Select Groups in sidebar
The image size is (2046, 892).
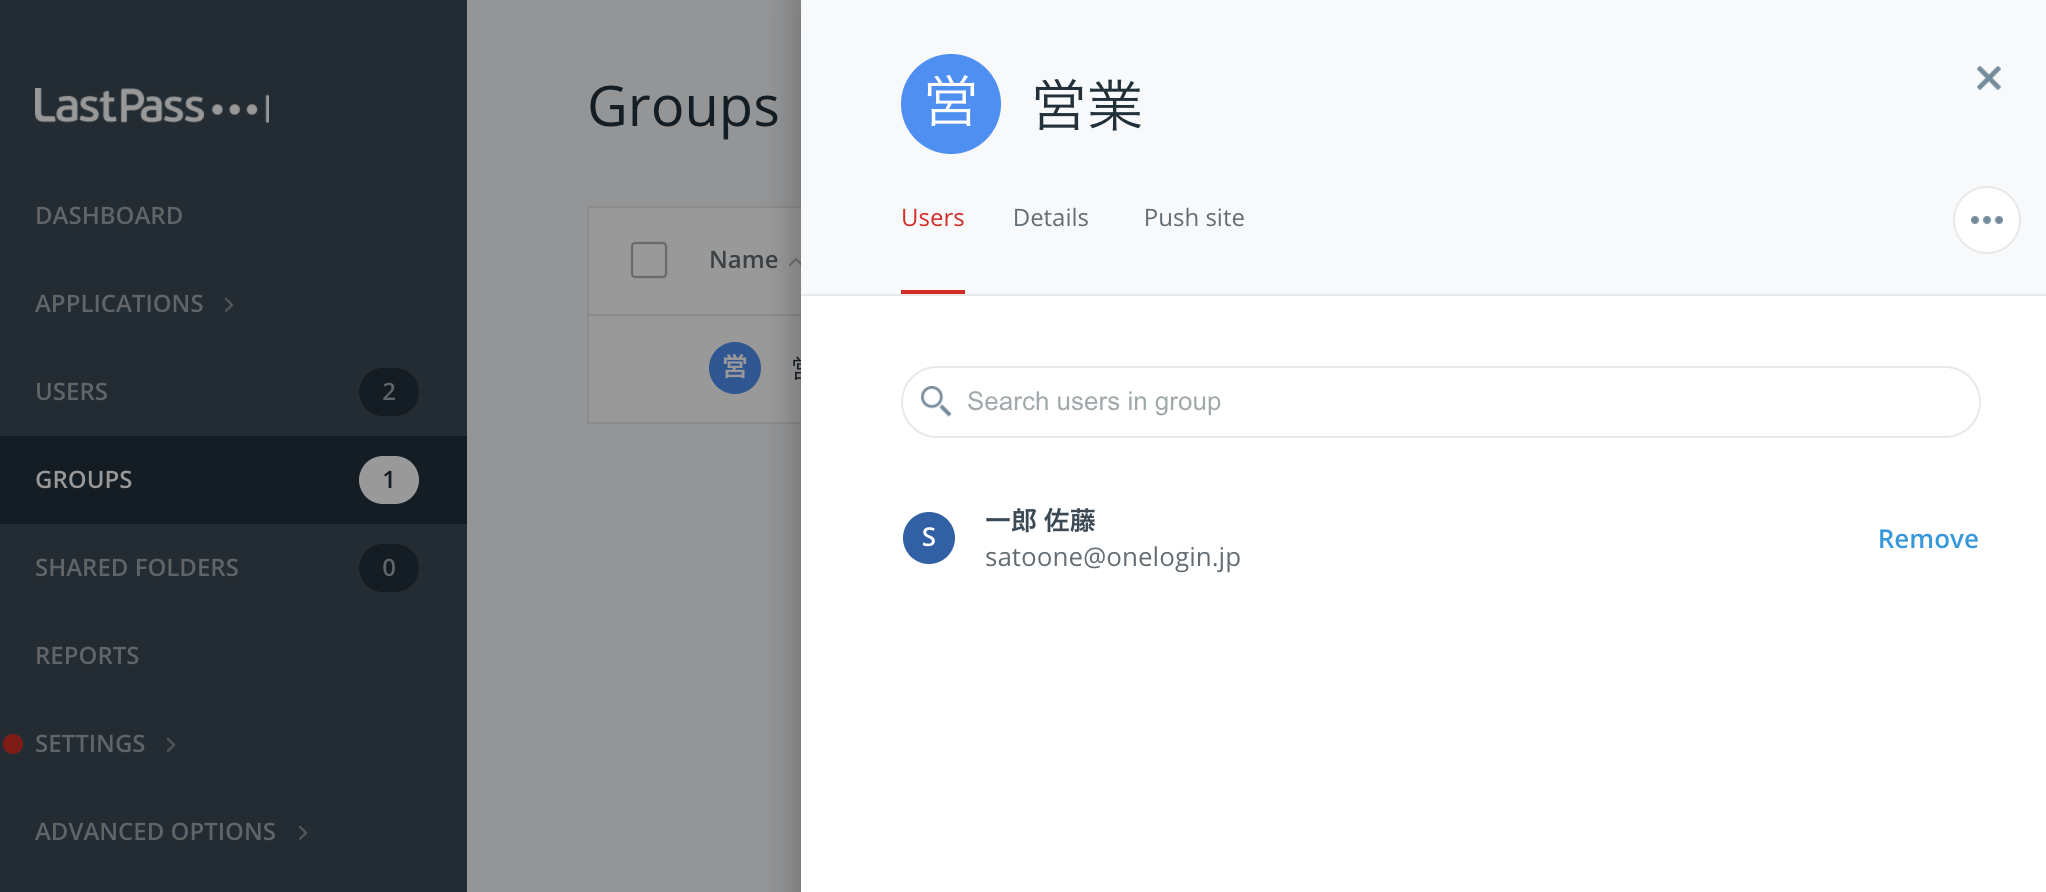pos(84,480)
